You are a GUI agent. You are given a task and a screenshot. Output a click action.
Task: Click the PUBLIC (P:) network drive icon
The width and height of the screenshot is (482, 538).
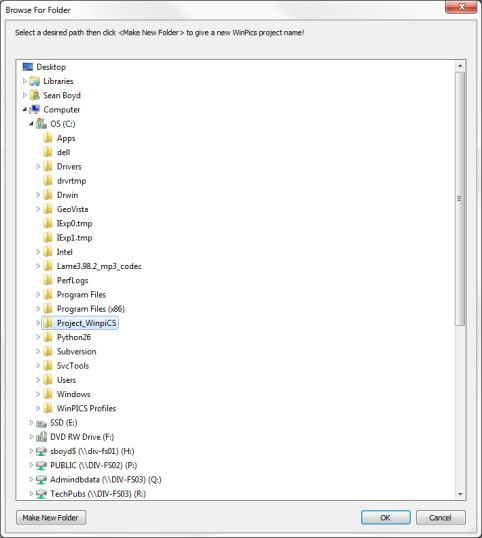[42, 466]
